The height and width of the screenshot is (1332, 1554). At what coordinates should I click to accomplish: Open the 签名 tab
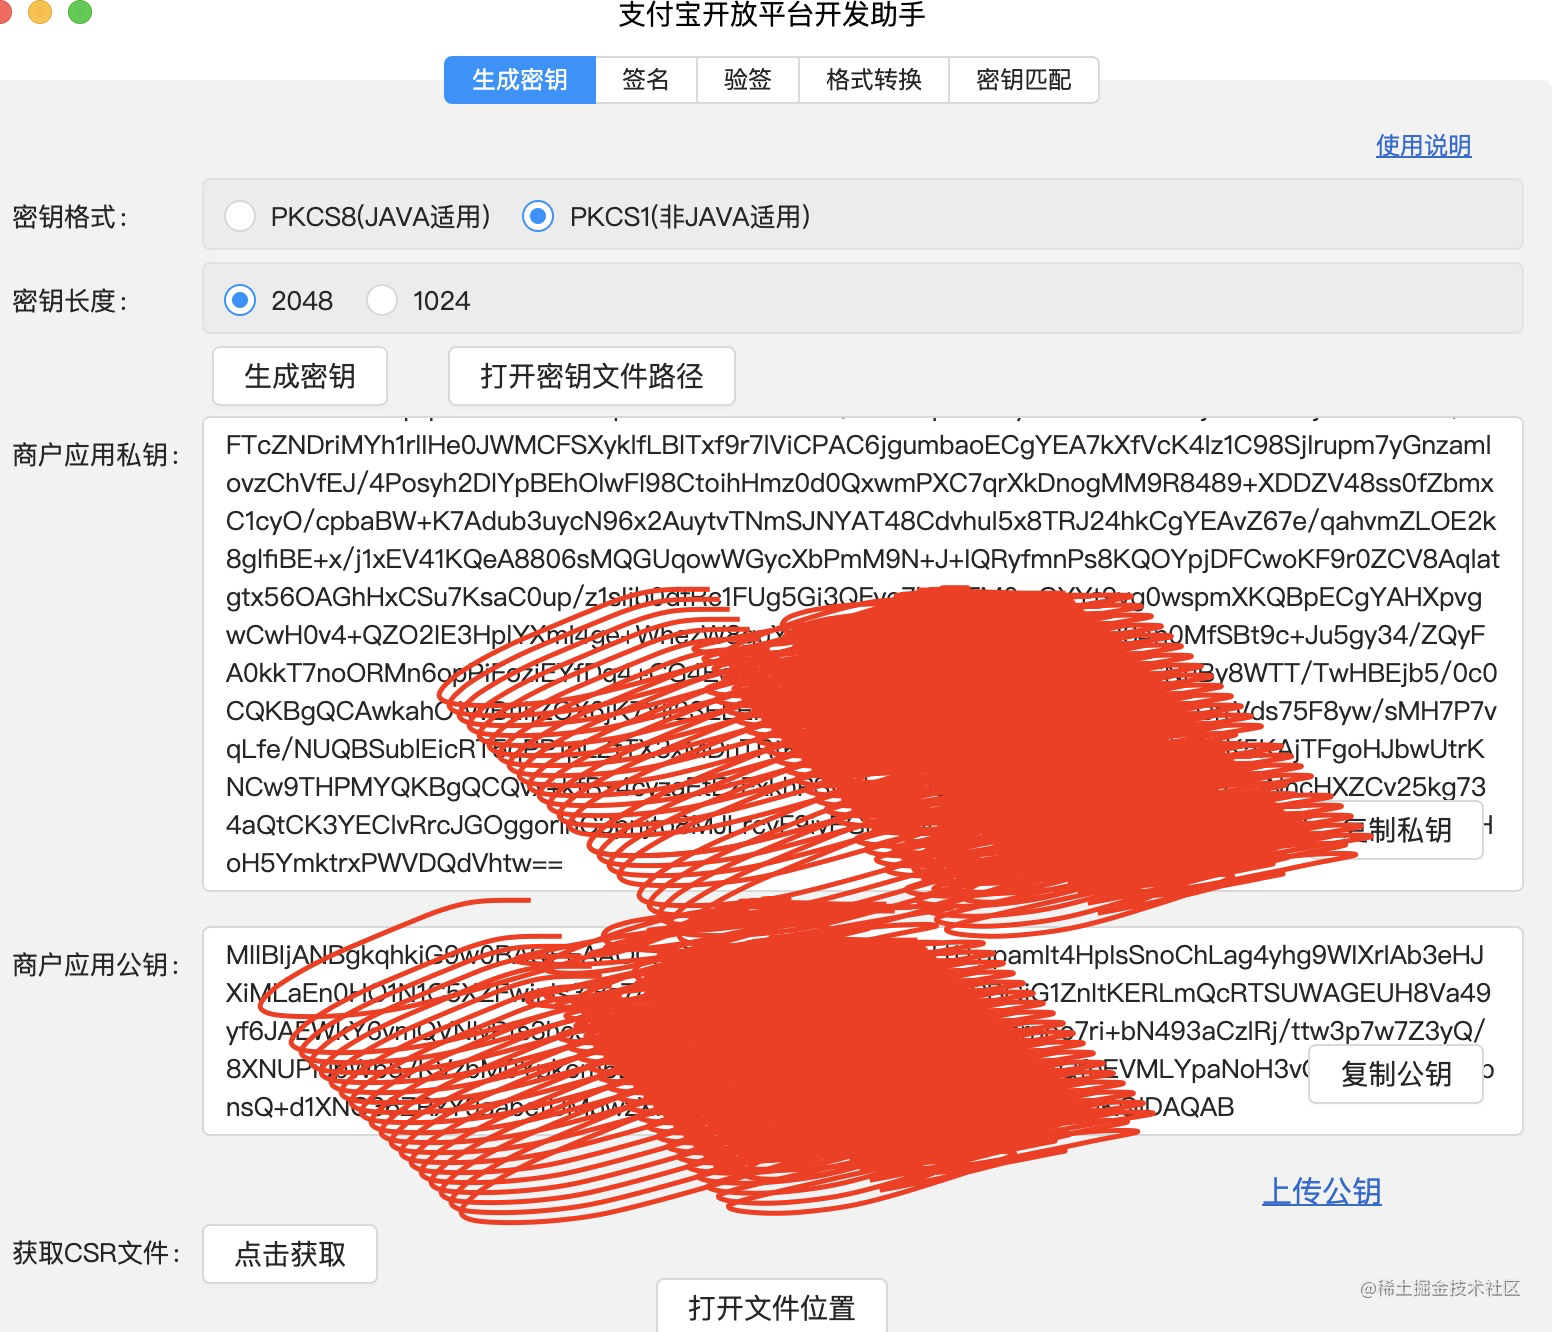coord(646,80)
